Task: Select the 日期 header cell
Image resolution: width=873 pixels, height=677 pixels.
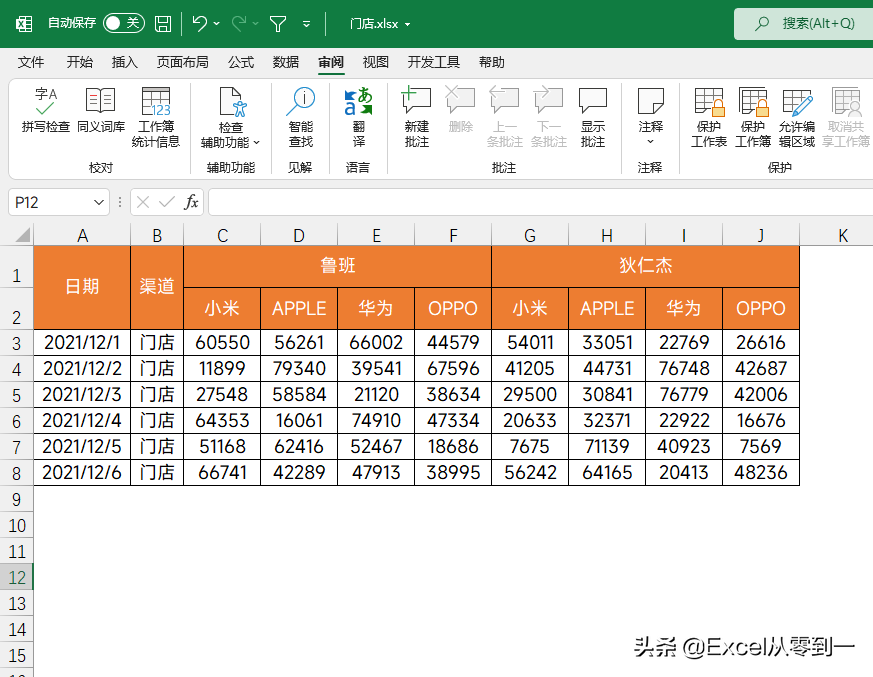Action: [x=82, y=287]
